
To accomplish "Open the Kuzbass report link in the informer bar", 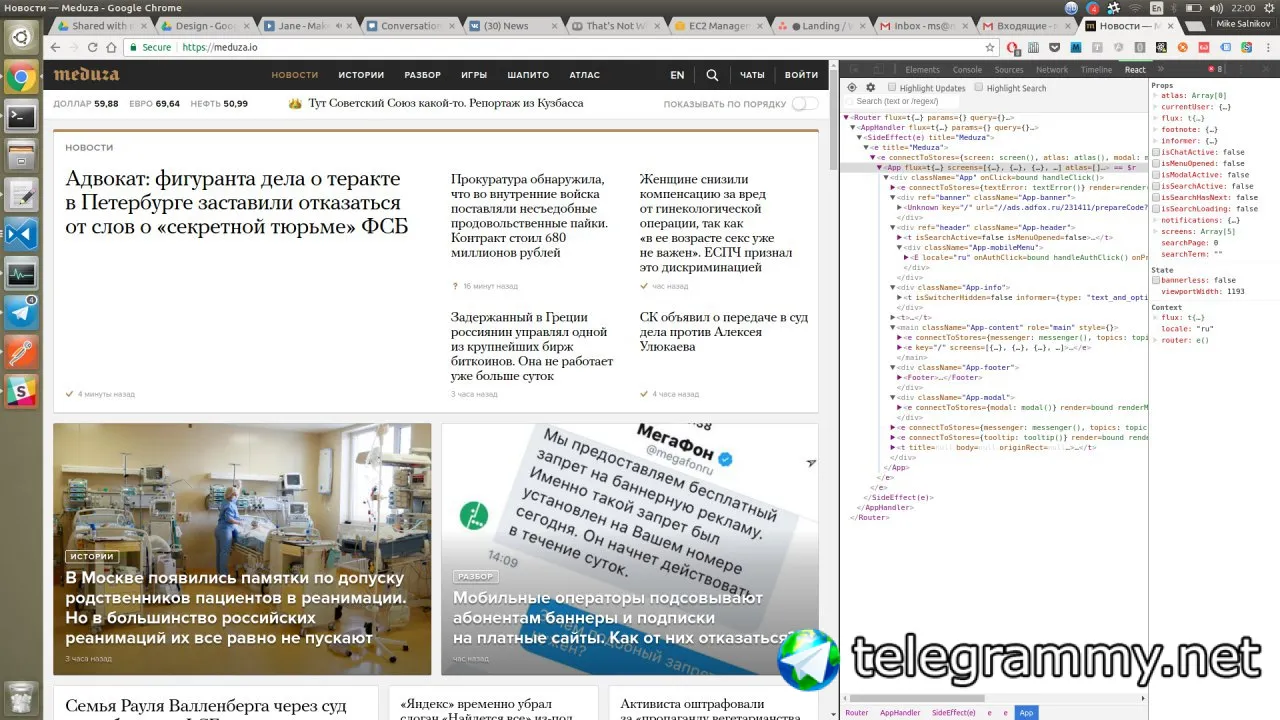I will (446, 104).
